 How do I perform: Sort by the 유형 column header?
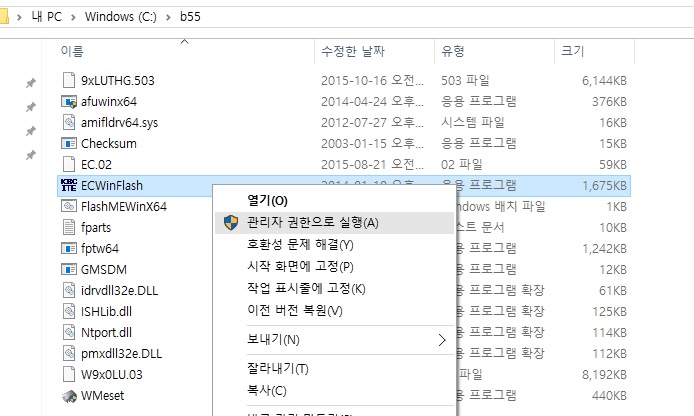[452, 51]
